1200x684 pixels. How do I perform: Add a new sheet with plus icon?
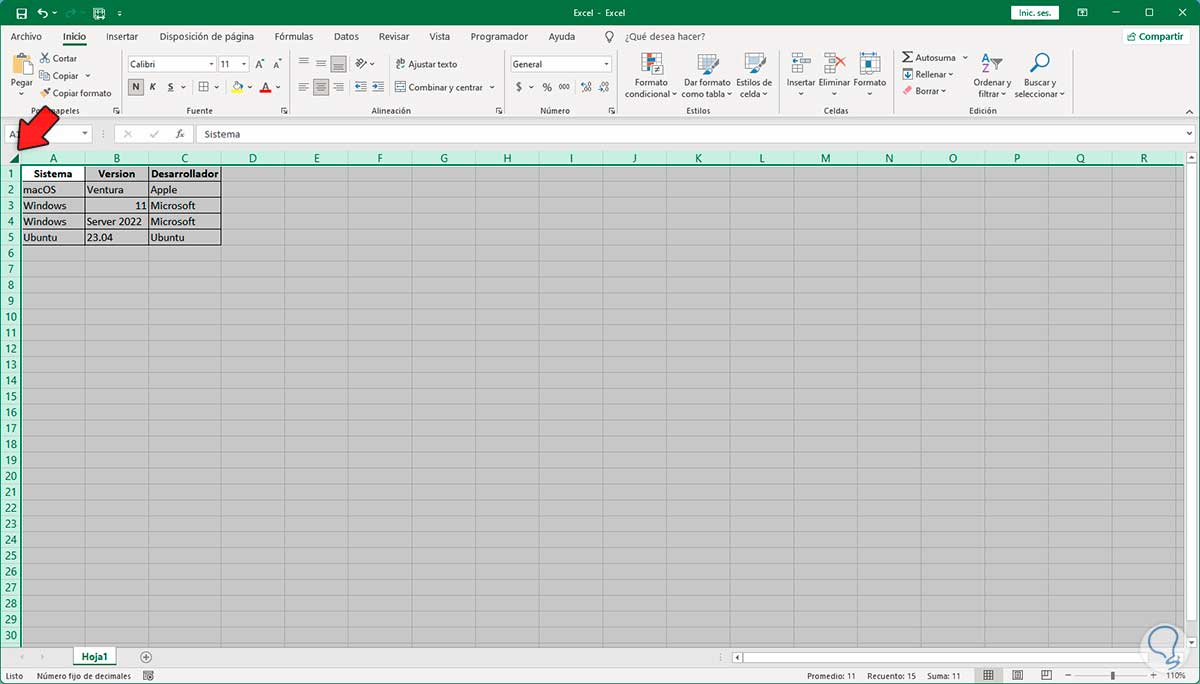(x=146, y=657)
